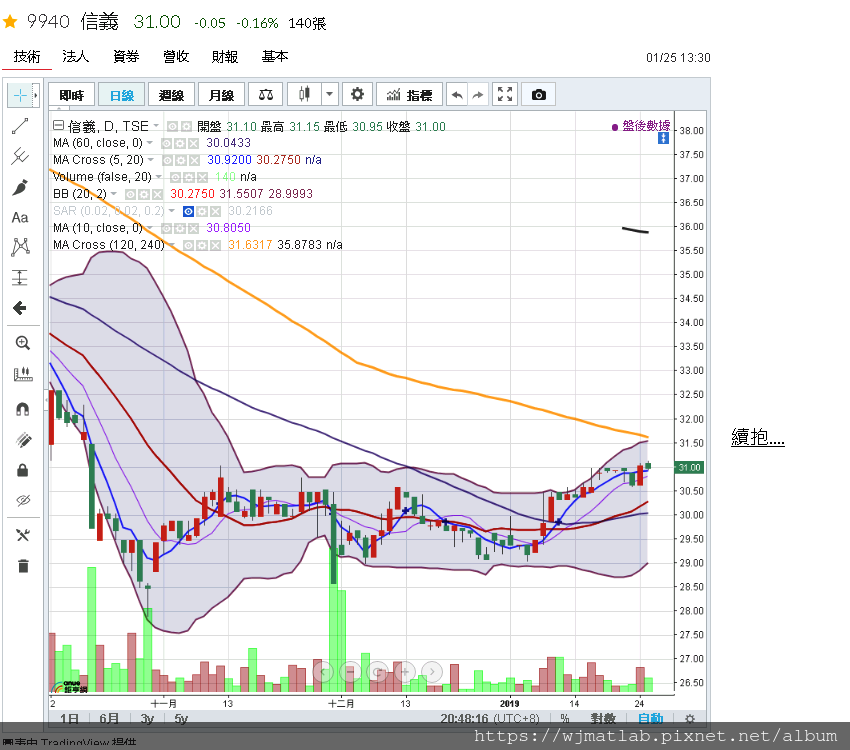
Task: Set the chart range to 3y
Action: coord(147,719)
